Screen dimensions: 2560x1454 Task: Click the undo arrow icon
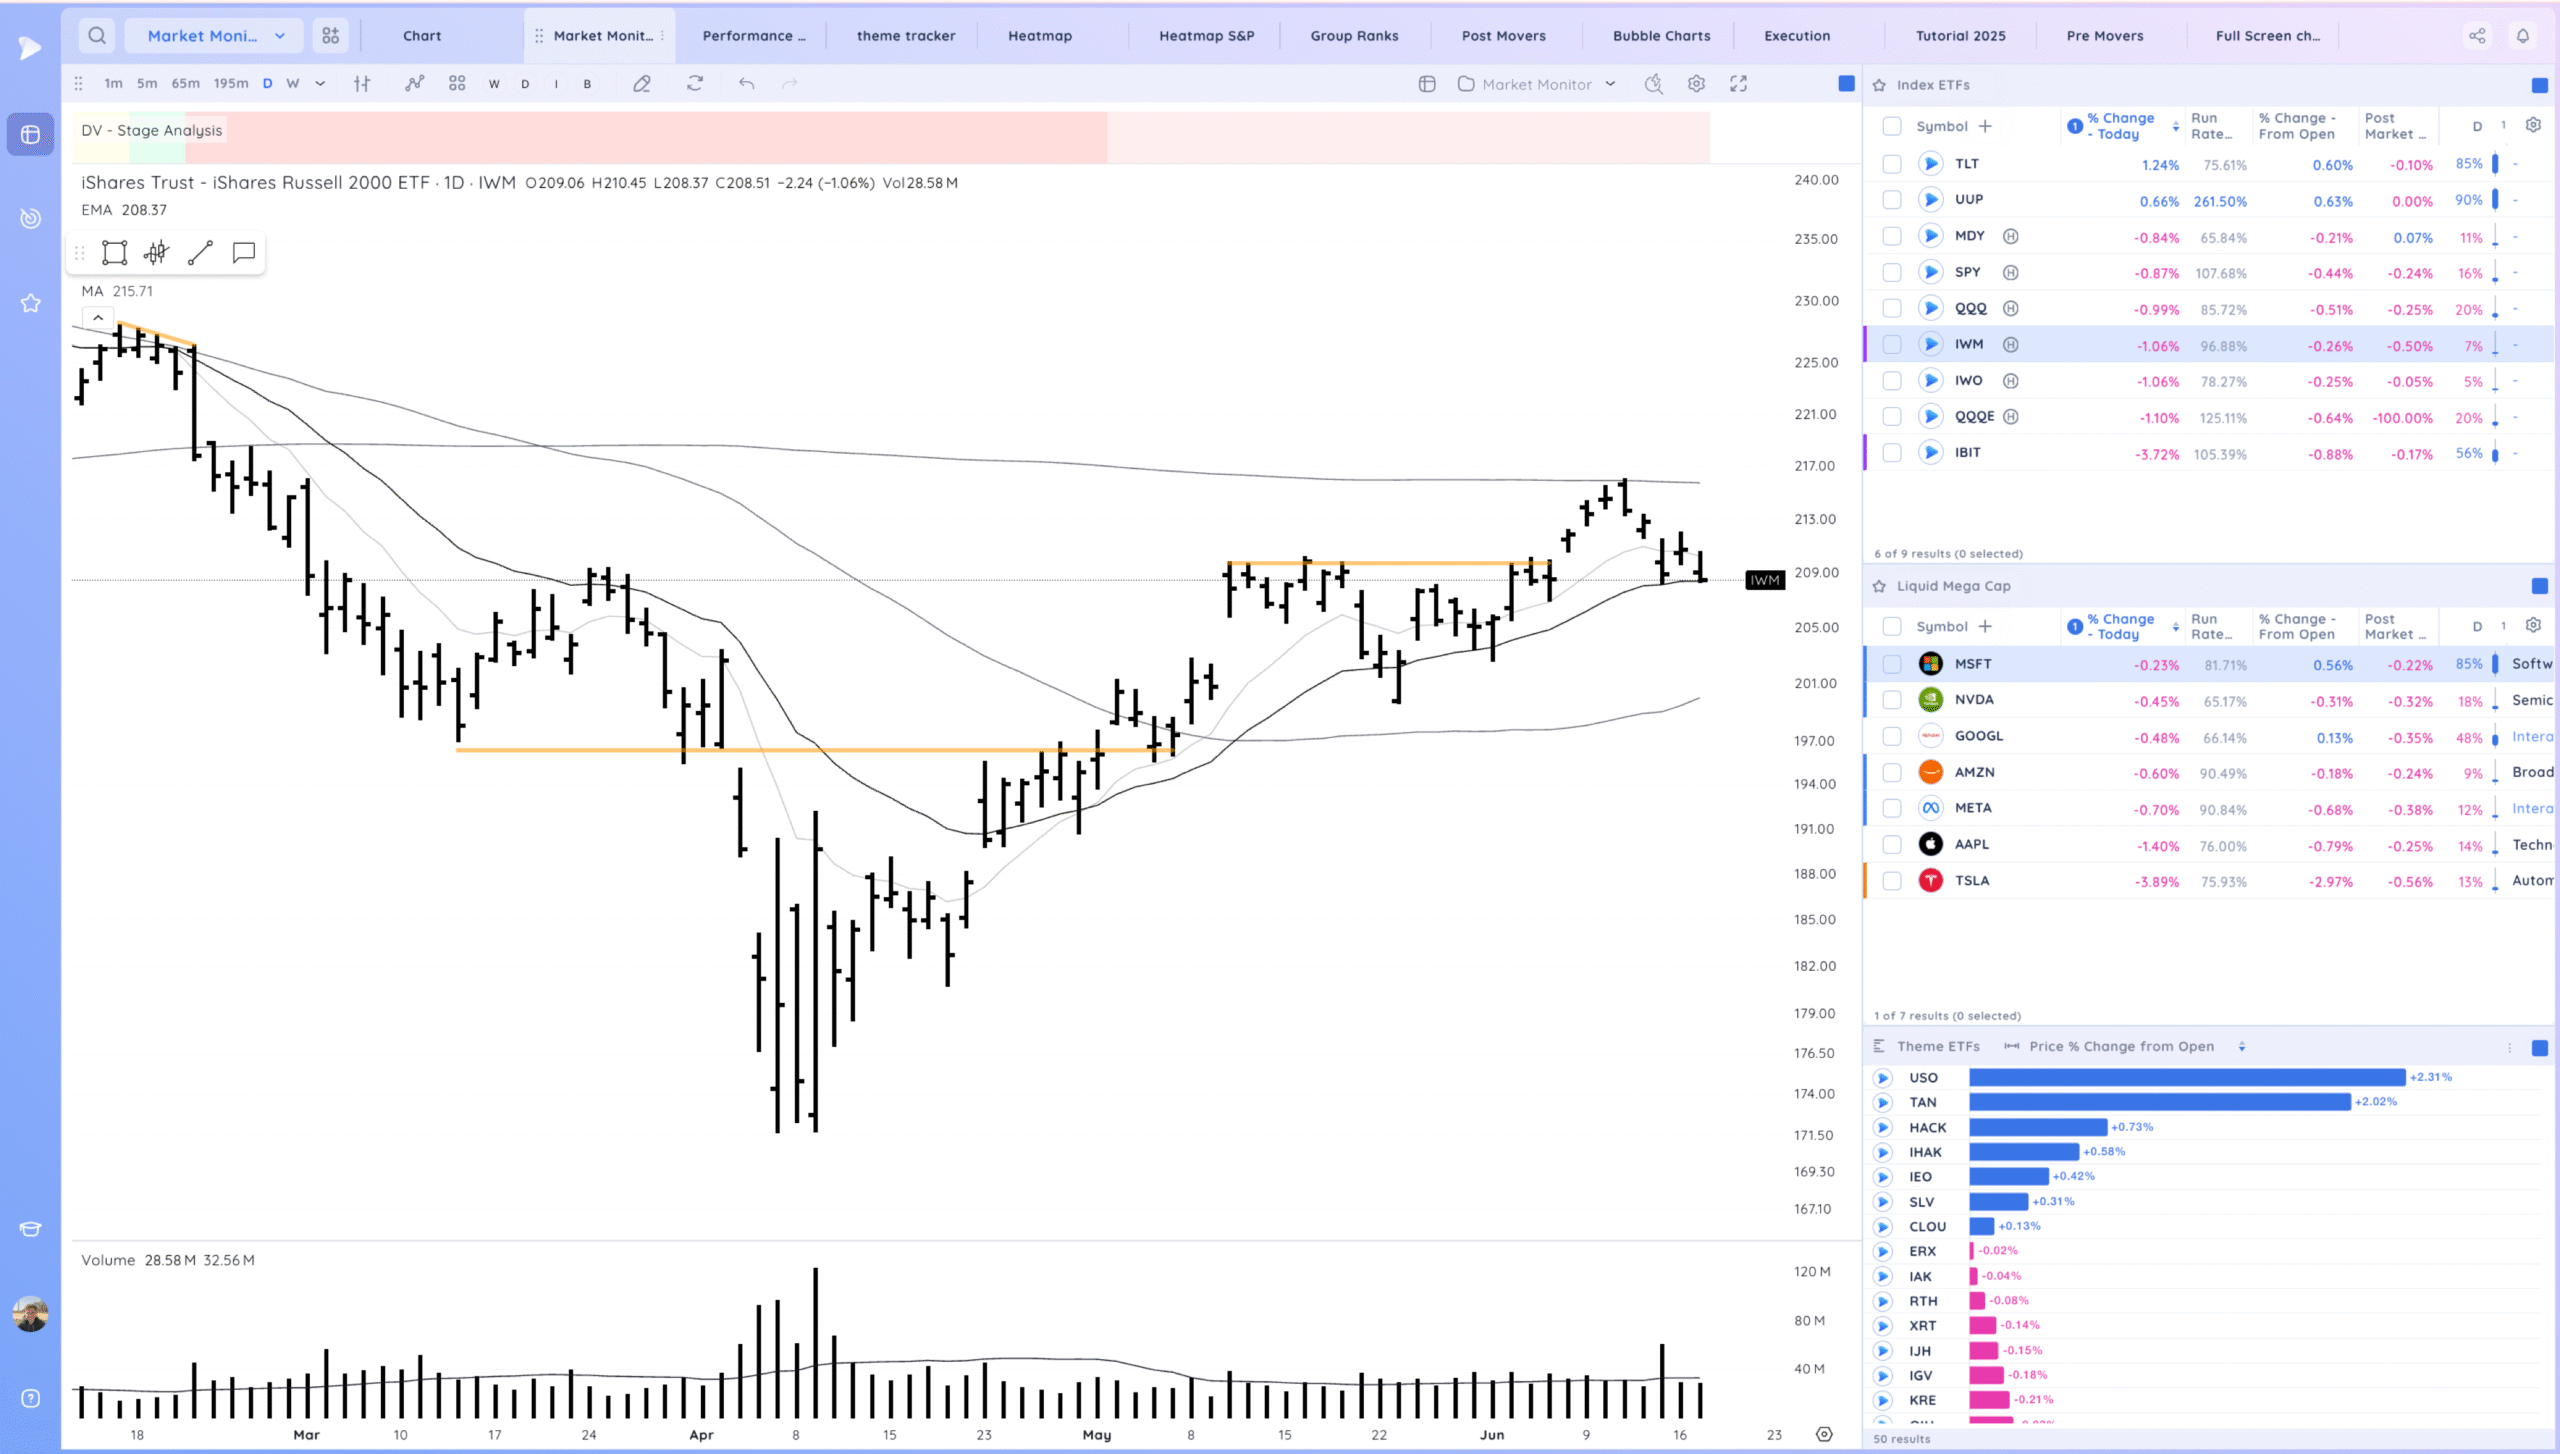[746, 84]
